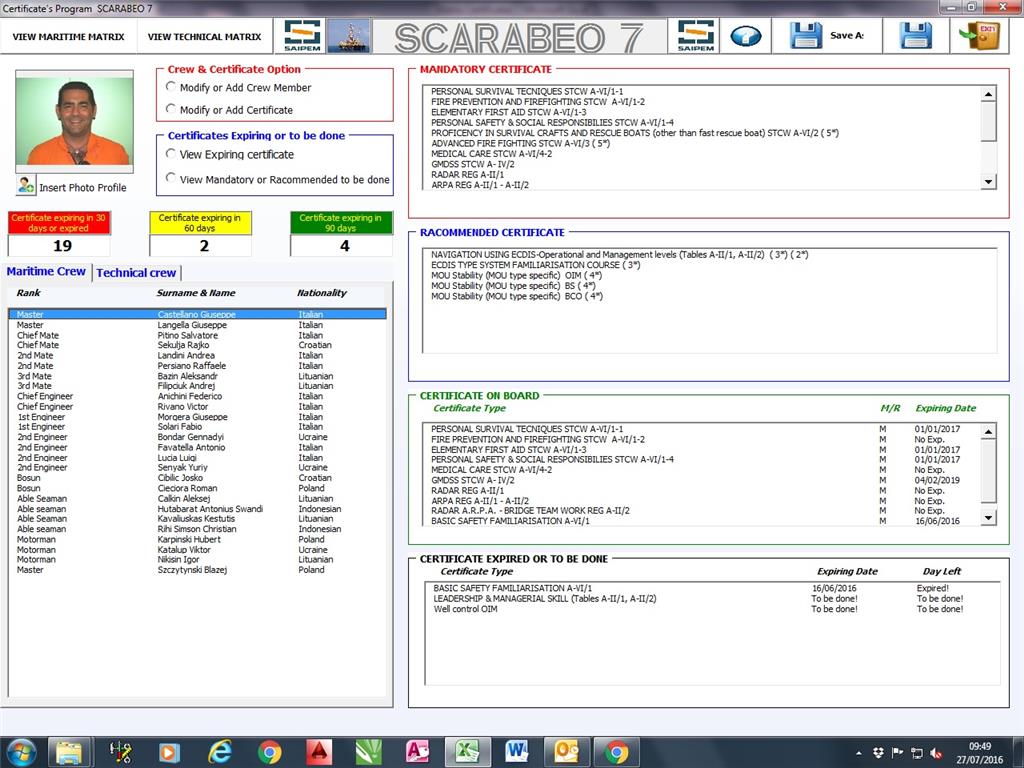Click the Save As label
Screen dimensions: 1024x768
(x=847, y=35)
